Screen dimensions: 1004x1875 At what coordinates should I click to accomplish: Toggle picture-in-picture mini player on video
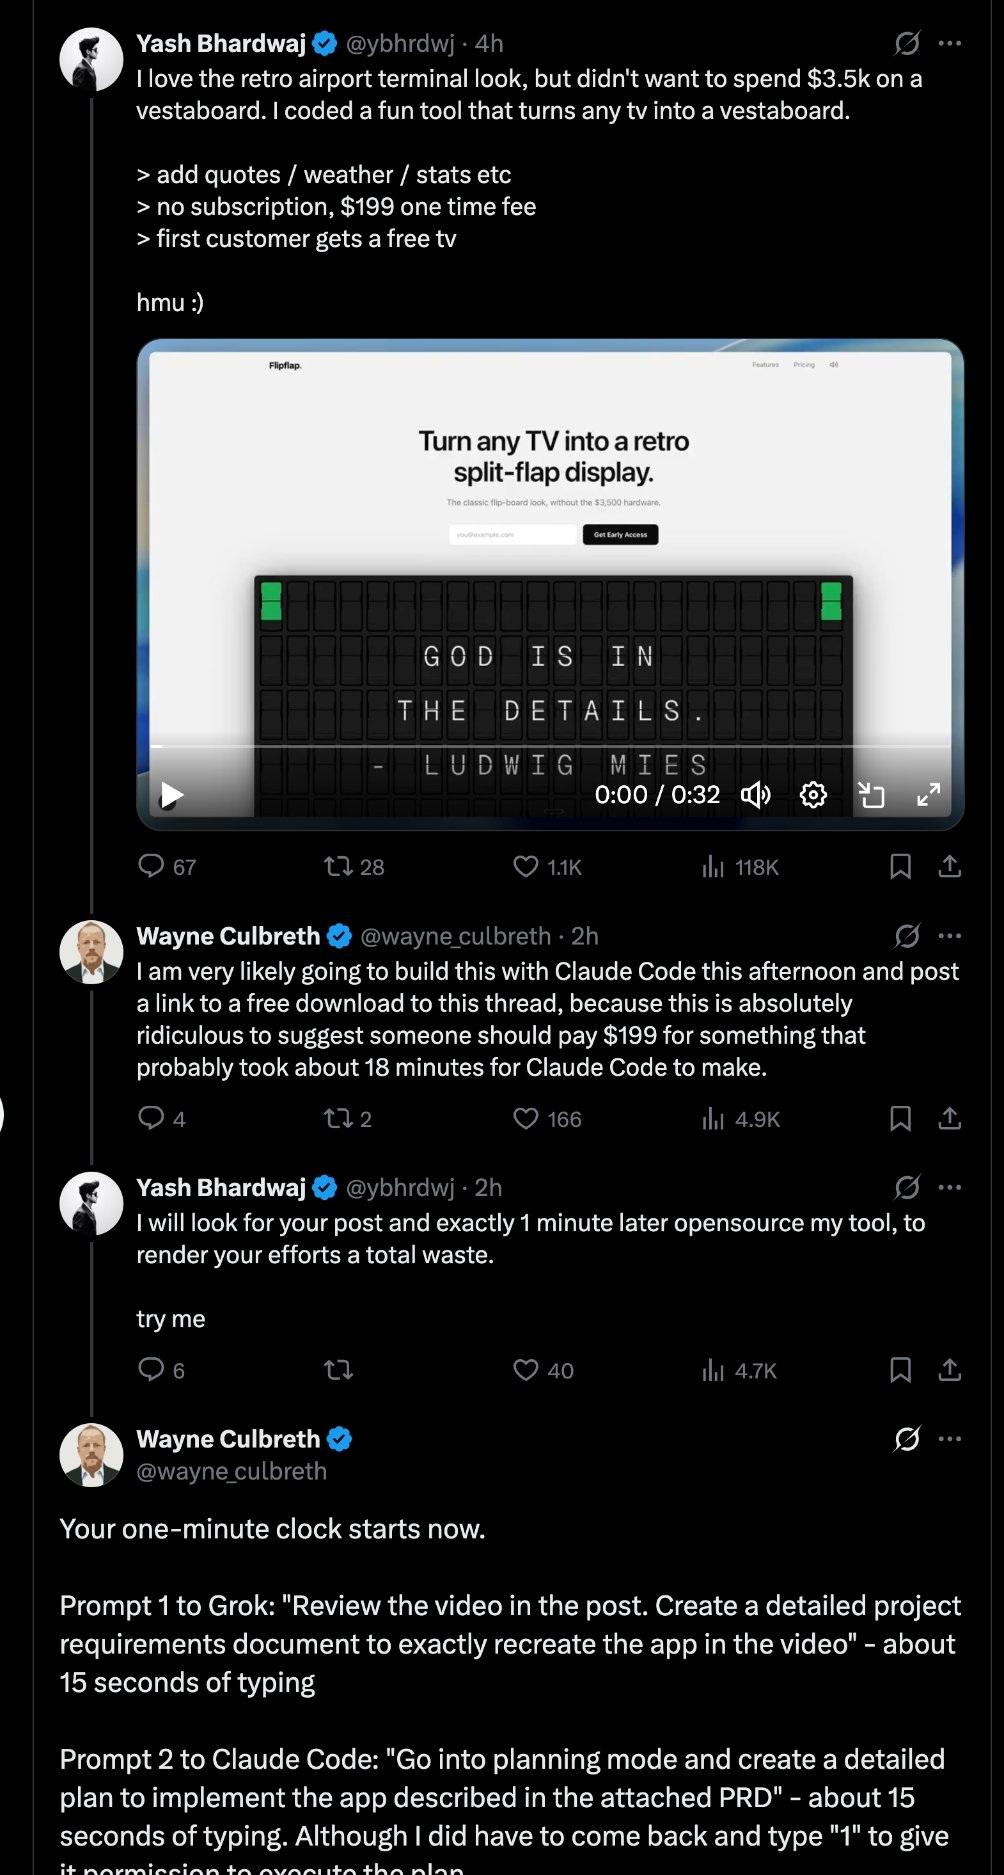point(872,795)
